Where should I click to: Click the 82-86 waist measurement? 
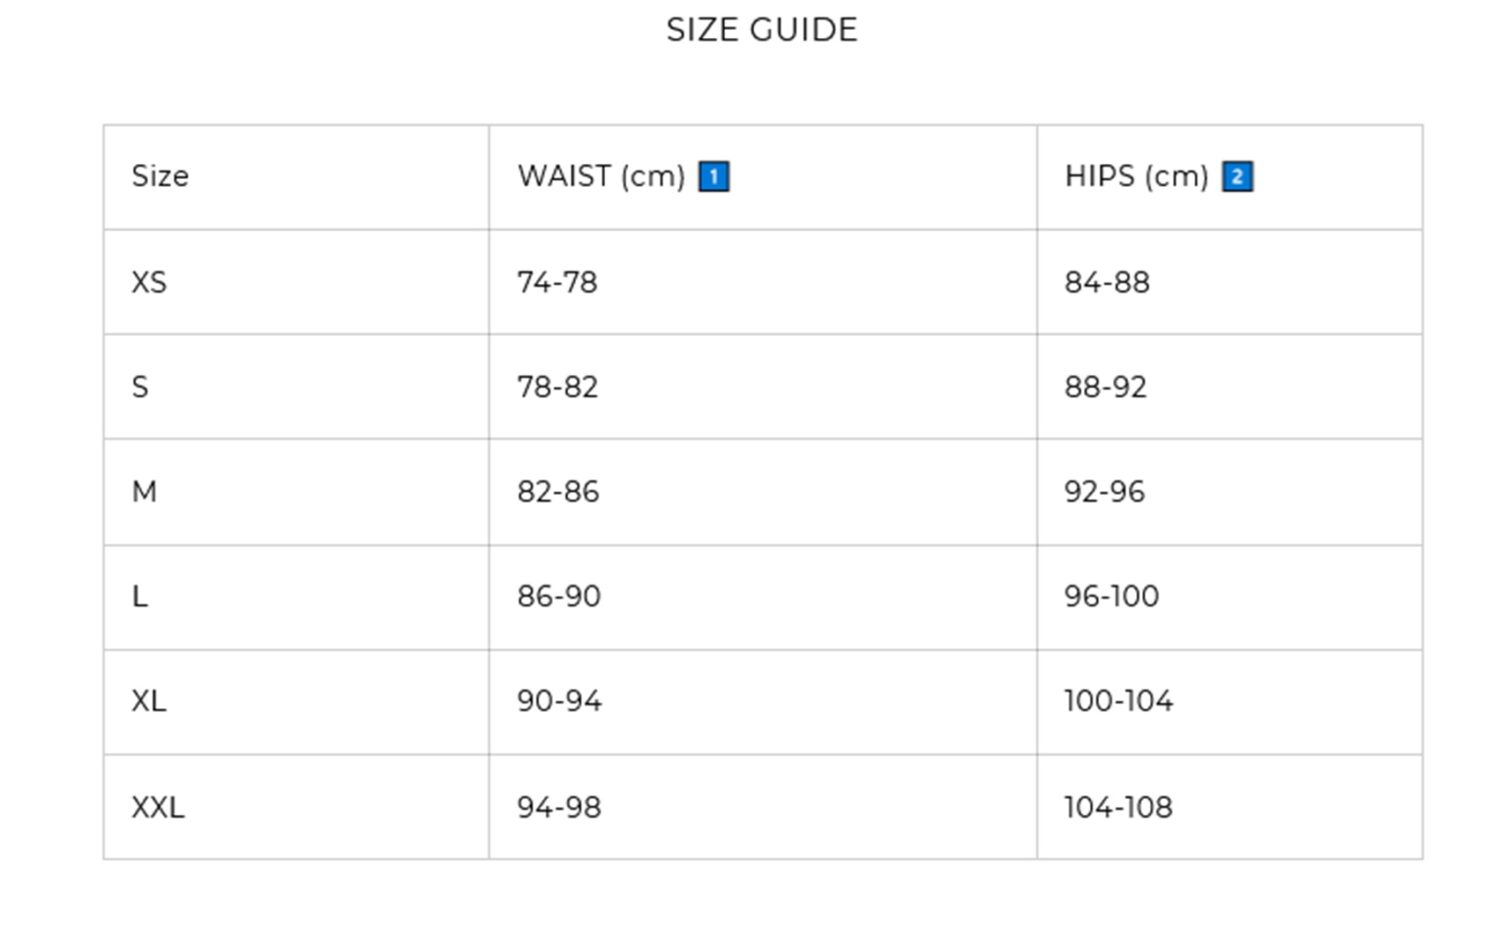point(558,492)
